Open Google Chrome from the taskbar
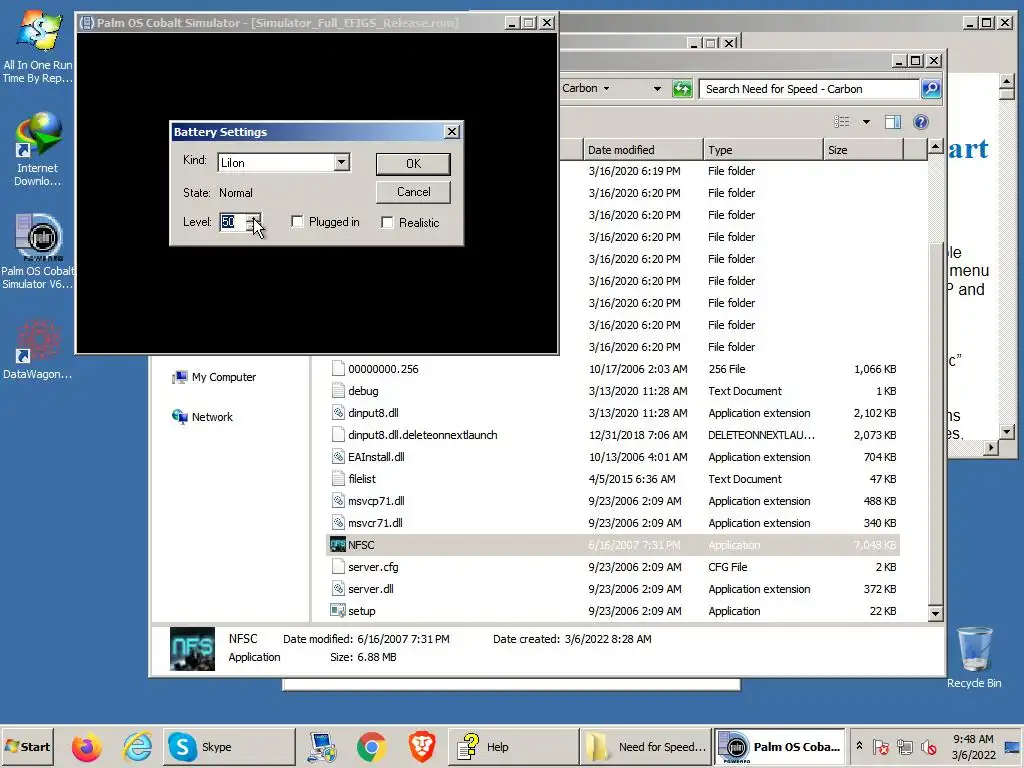 pyautogui.click(x=371, y=746)
